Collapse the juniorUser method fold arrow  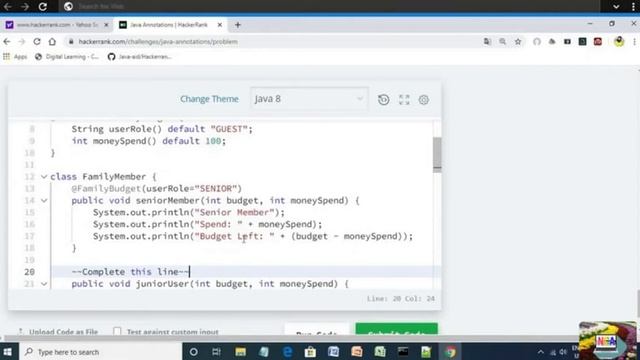click(x=44, y=284)
